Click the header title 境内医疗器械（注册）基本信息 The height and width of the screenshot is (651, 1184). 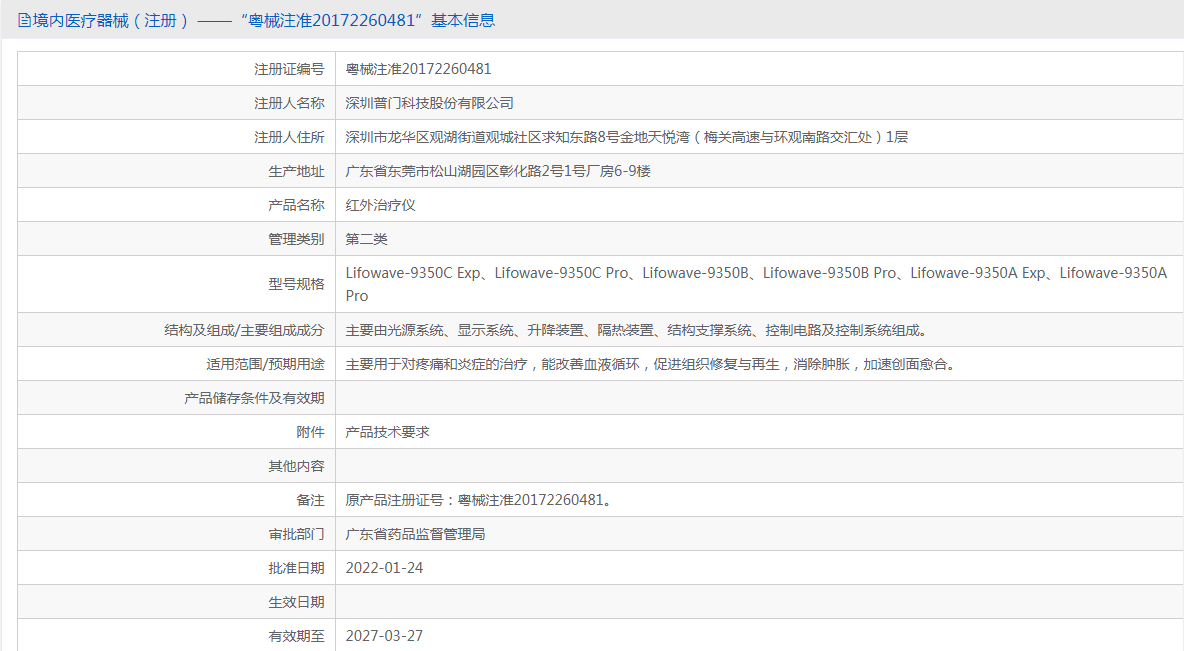[x=264, y=20]
